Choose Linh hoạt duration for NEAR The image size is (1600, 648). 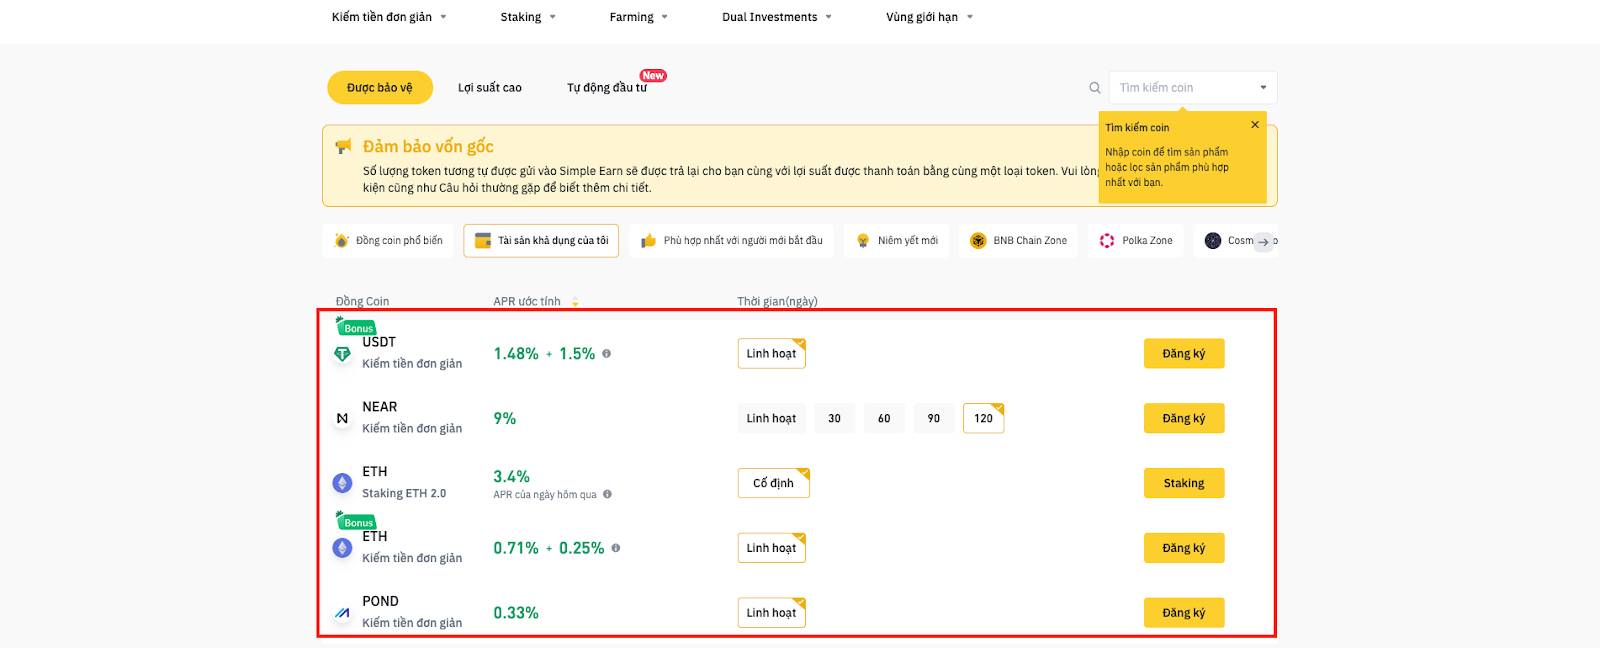point(772,419)
